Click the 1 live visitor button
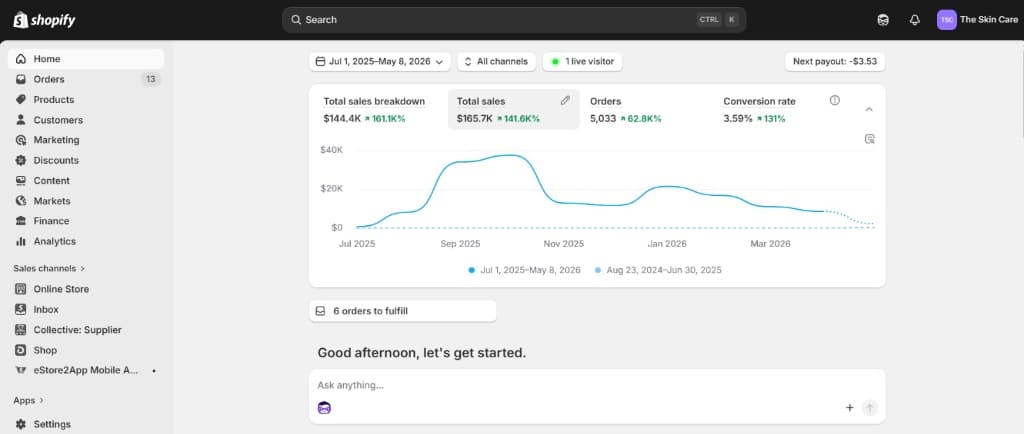This screenshot has height=434, width=1024. [583, 61]
